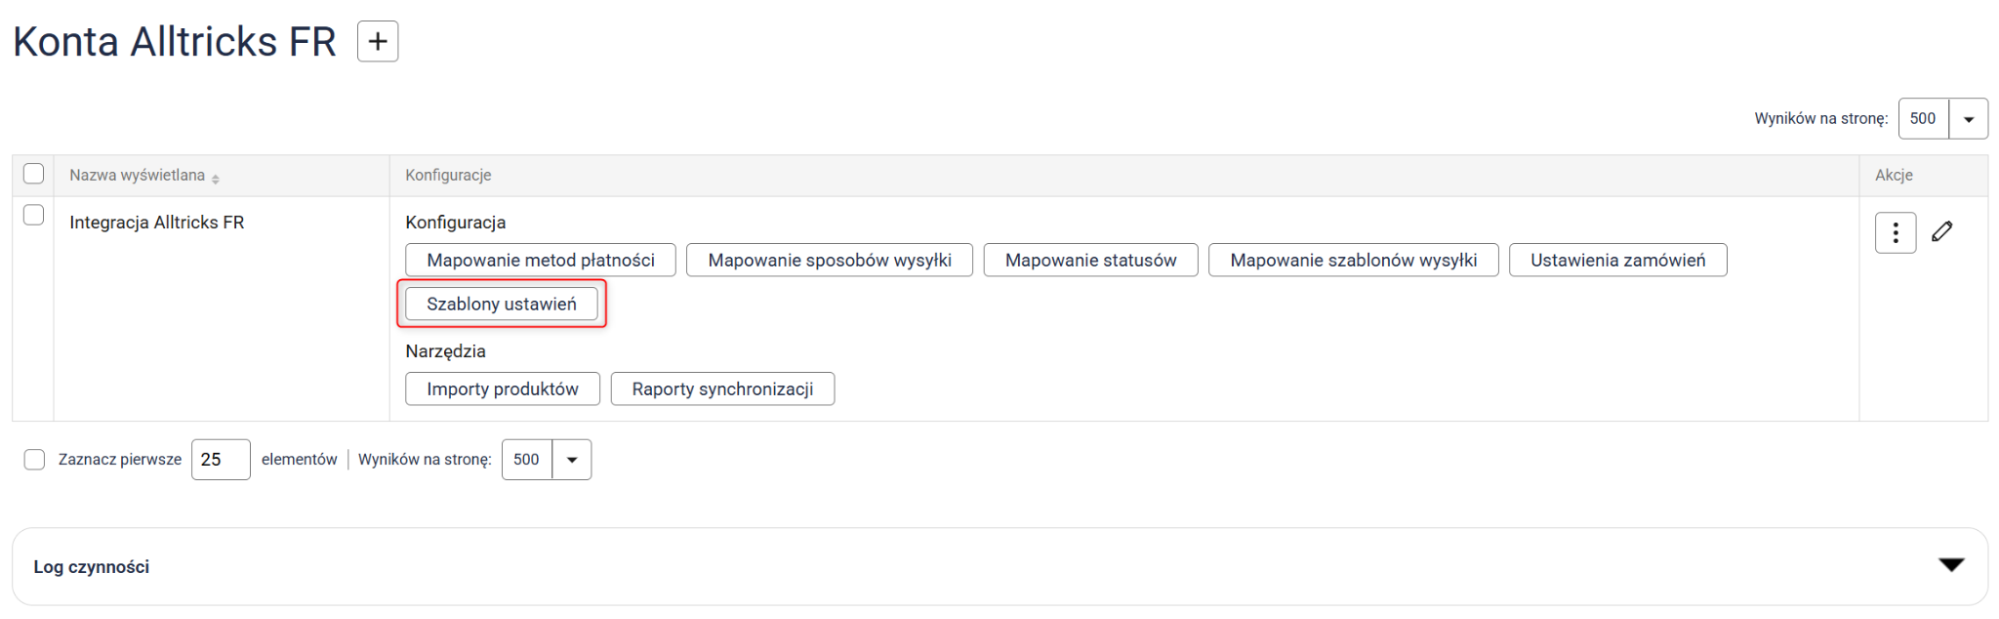Open Szablony ustawień
Viewport: 1999px width, 619px height.
501,304
